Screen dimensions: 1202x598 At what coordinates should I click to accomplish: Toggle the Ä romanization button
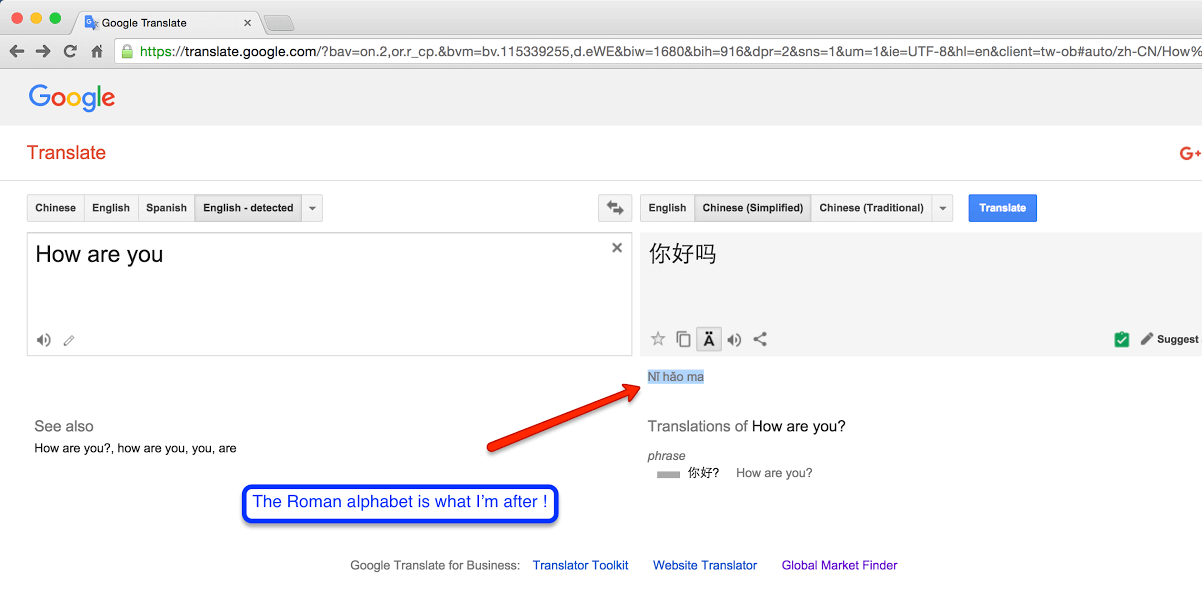click(x=709, y=339)
